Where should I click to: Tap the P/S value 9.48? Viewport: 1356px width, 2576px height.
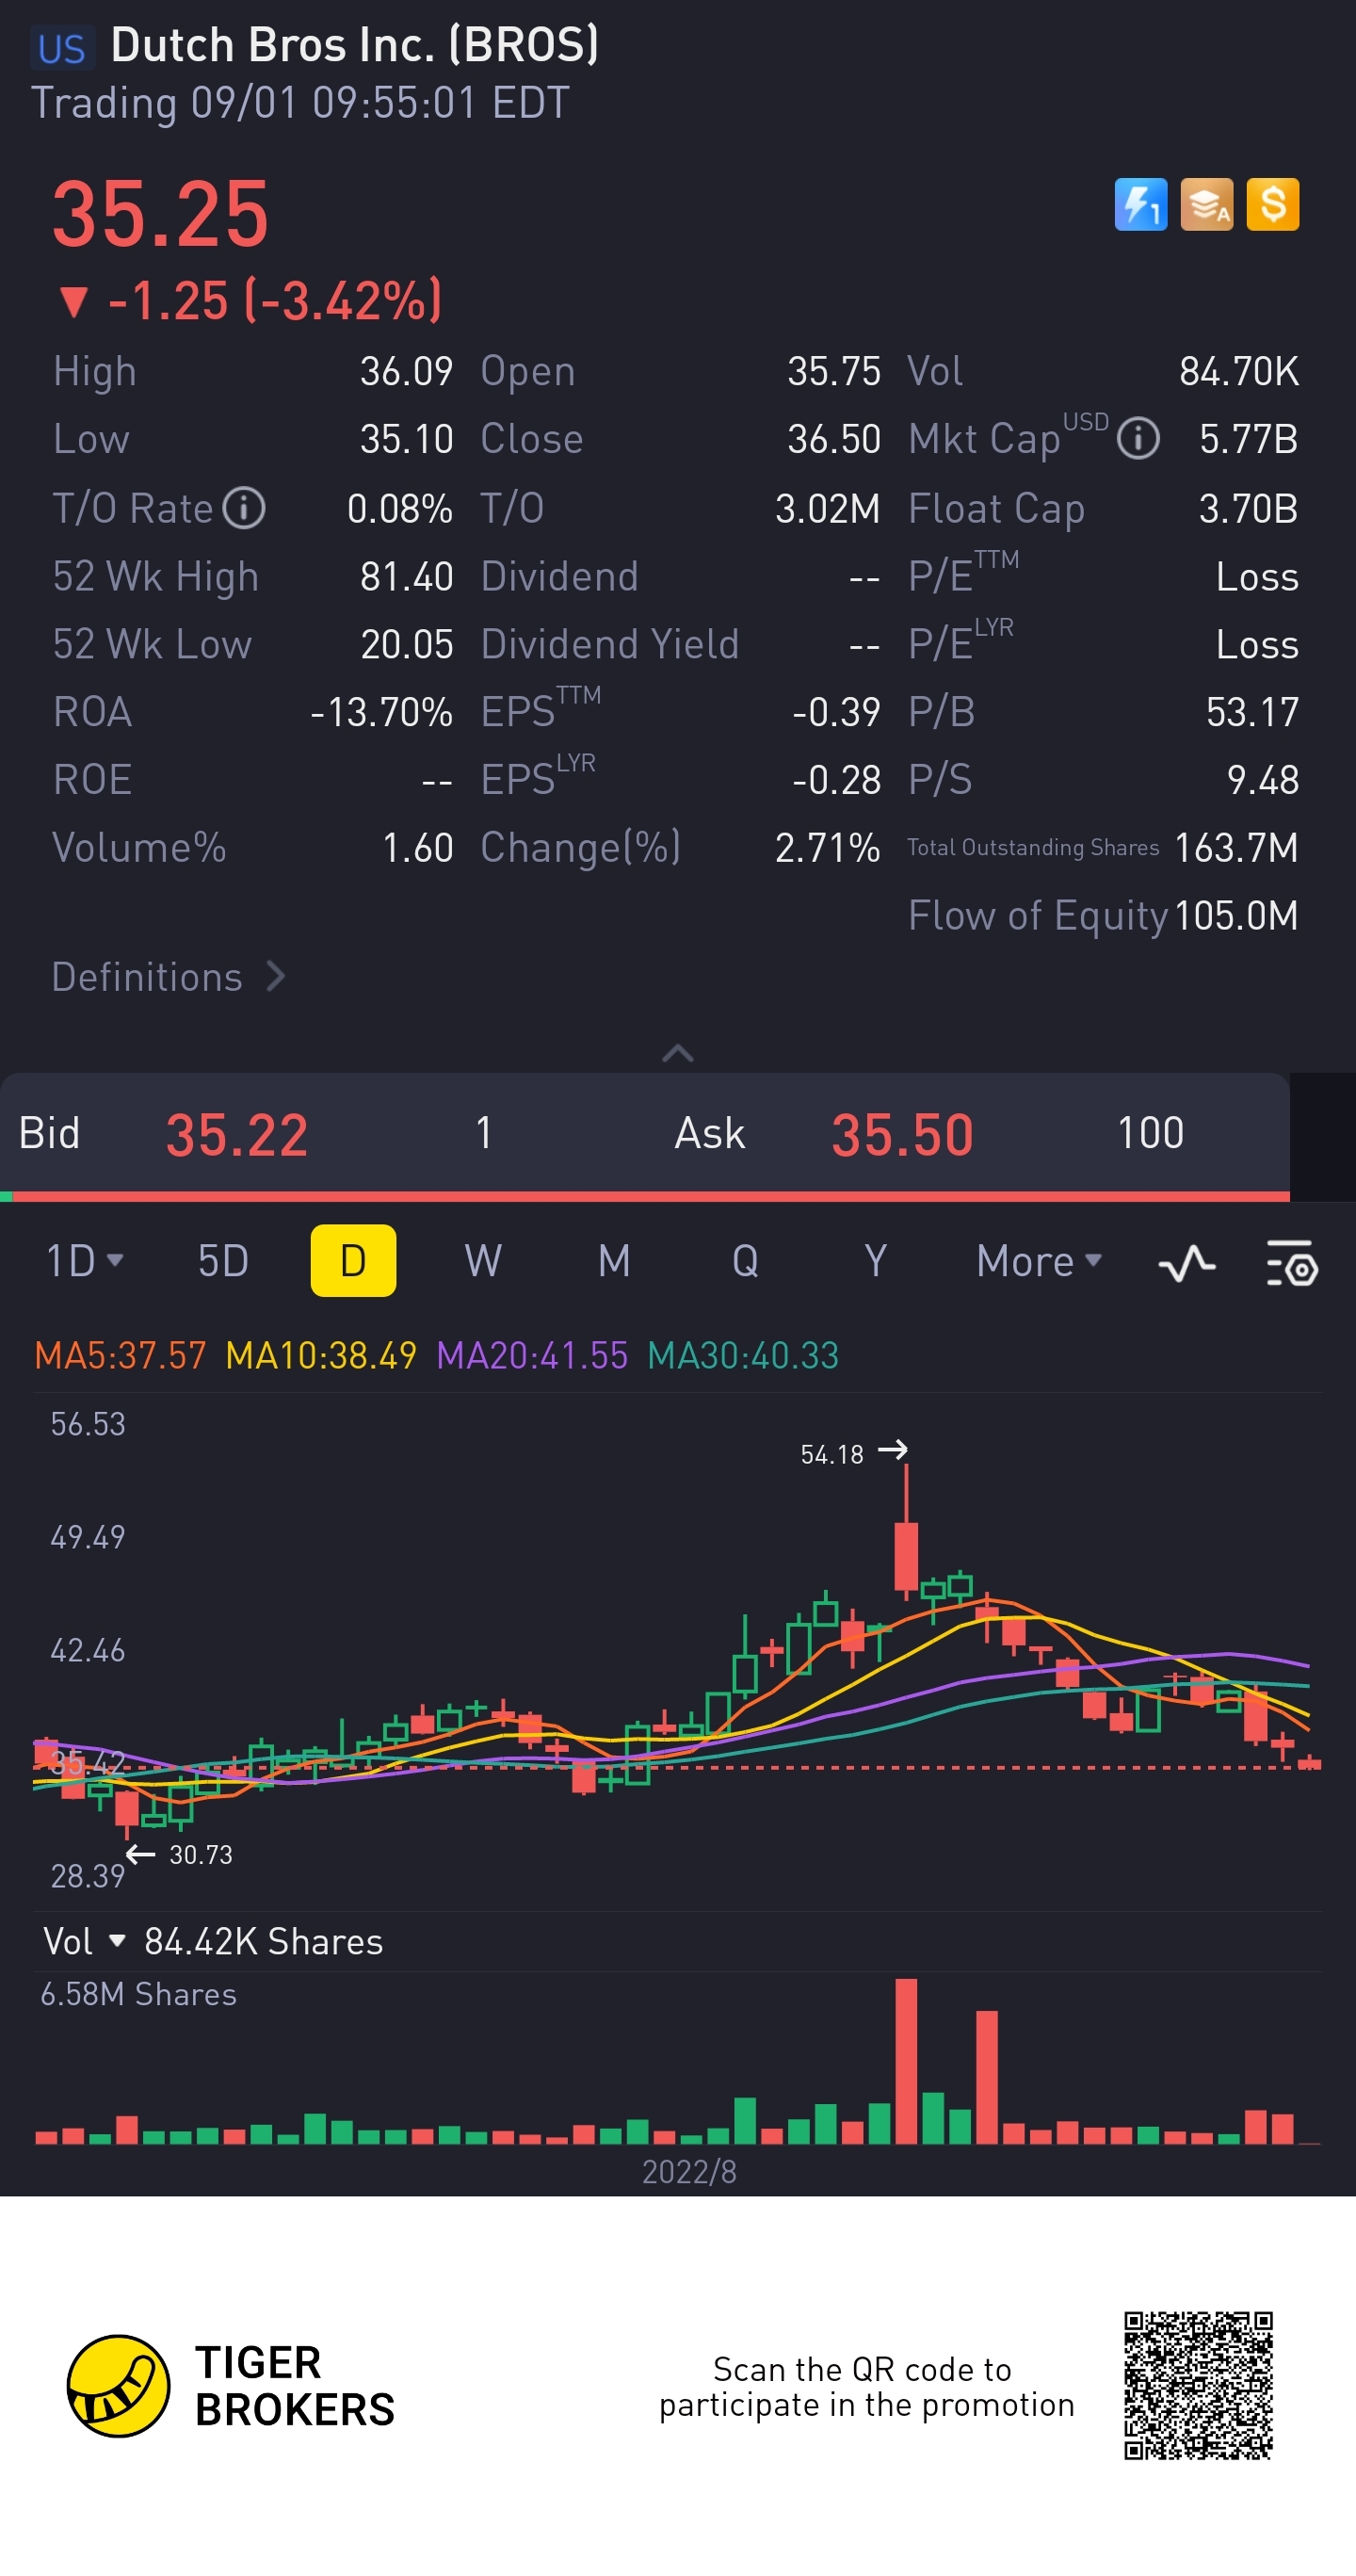click(x=1262, y=780)
